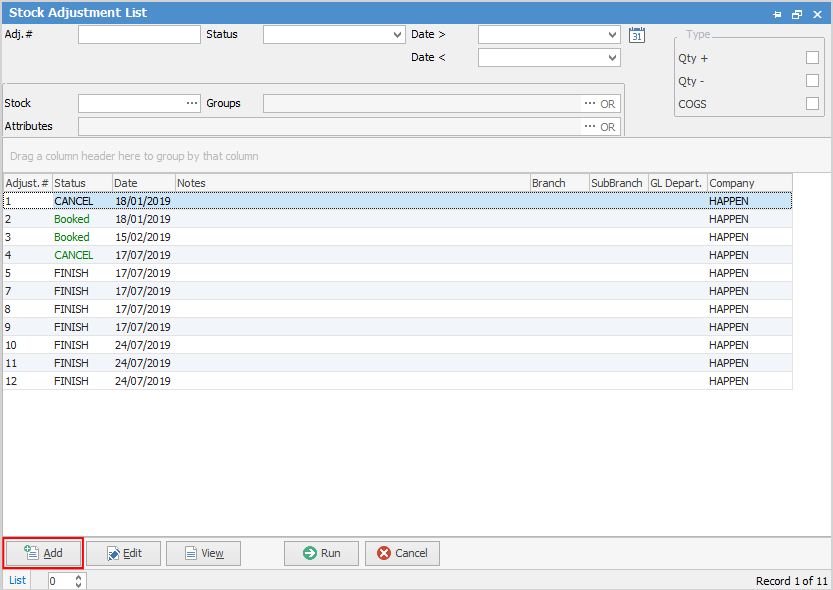Sort by GL Depart. column header

(678, 183)
